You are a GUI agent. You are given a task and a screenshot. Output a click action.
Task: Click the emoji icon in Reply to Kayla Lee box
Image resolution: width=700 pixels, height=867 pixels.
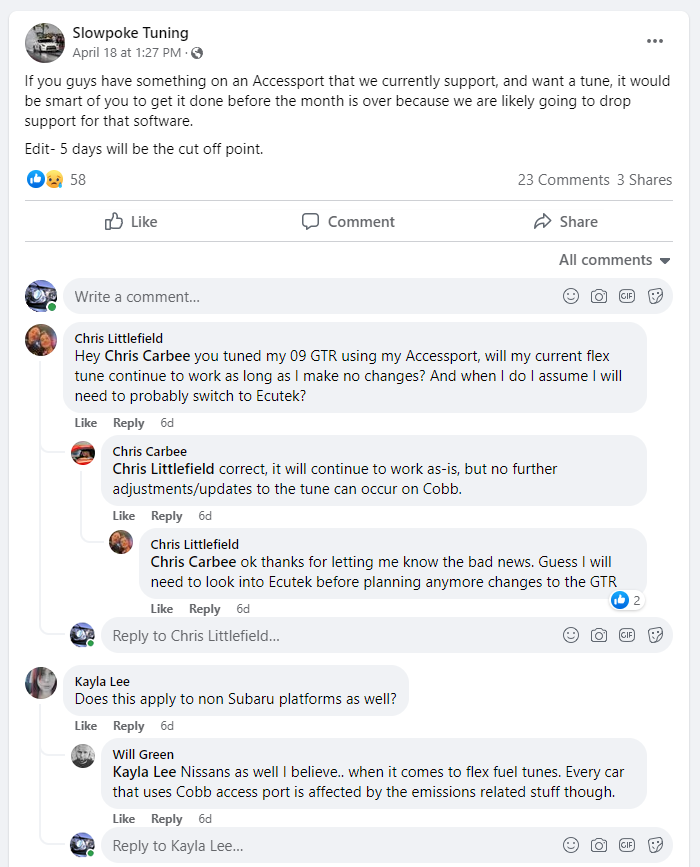[571, 845]
